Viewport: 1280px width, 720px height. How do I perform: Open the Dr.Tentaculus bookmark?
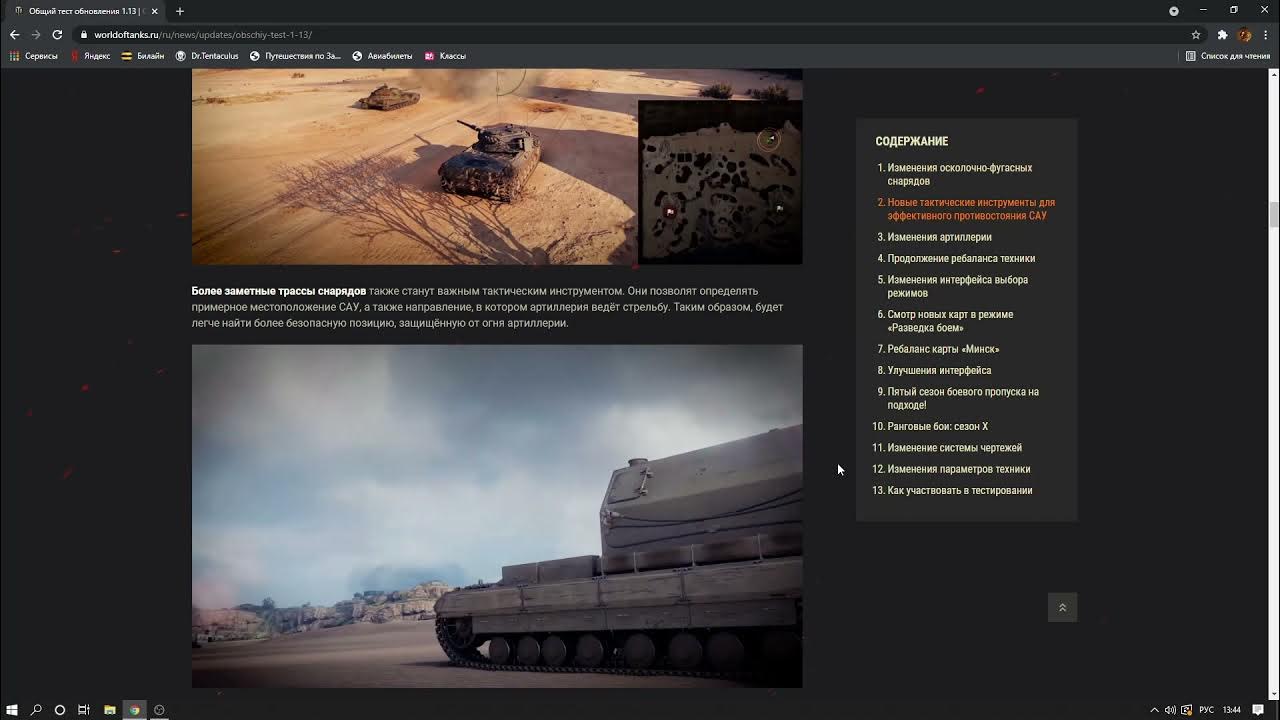click(207, 56)
